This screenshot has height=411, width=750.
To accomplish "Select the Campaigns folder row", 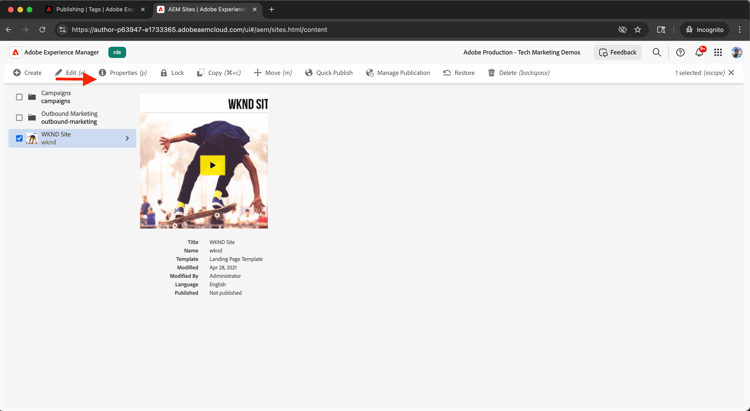I will [72, 97].
